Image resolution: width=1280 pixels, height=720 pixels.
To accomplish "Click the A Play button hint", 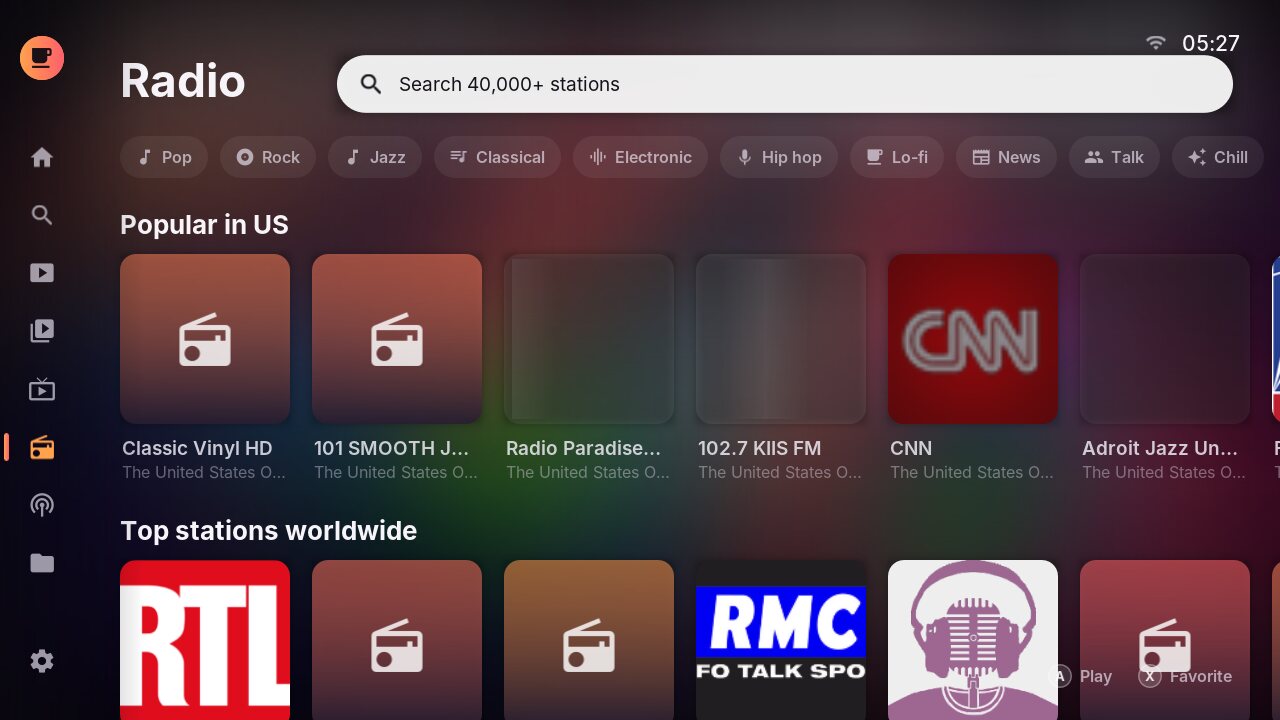I will pos(1080,676).
